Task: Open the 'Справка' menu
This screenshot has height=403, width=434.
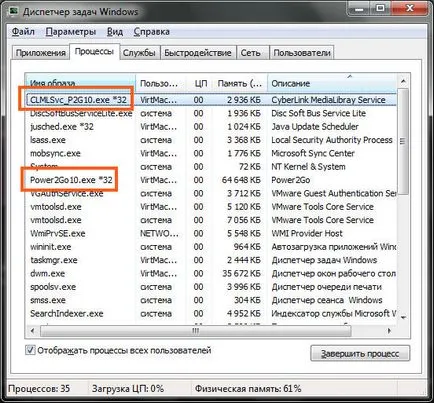Action: coord(152,32)
